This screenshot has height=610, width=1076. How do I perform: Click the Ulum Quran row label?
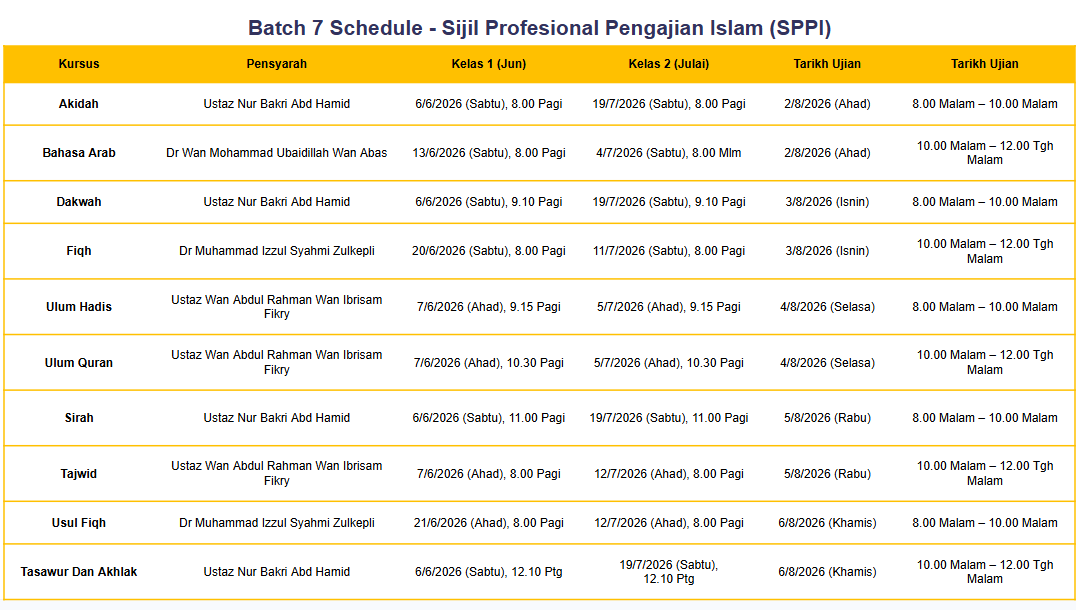click(79, 363)
